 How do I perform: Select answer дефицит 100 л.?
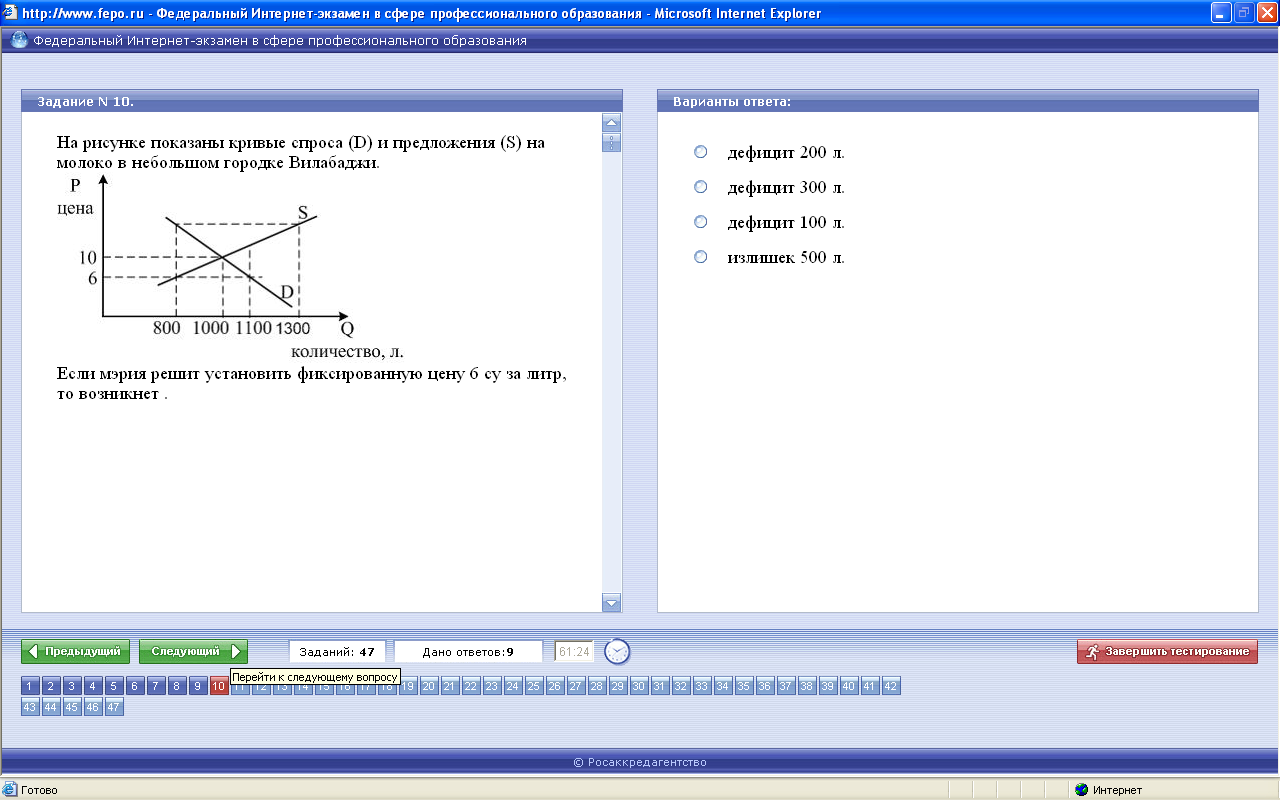tap(701, 222)
